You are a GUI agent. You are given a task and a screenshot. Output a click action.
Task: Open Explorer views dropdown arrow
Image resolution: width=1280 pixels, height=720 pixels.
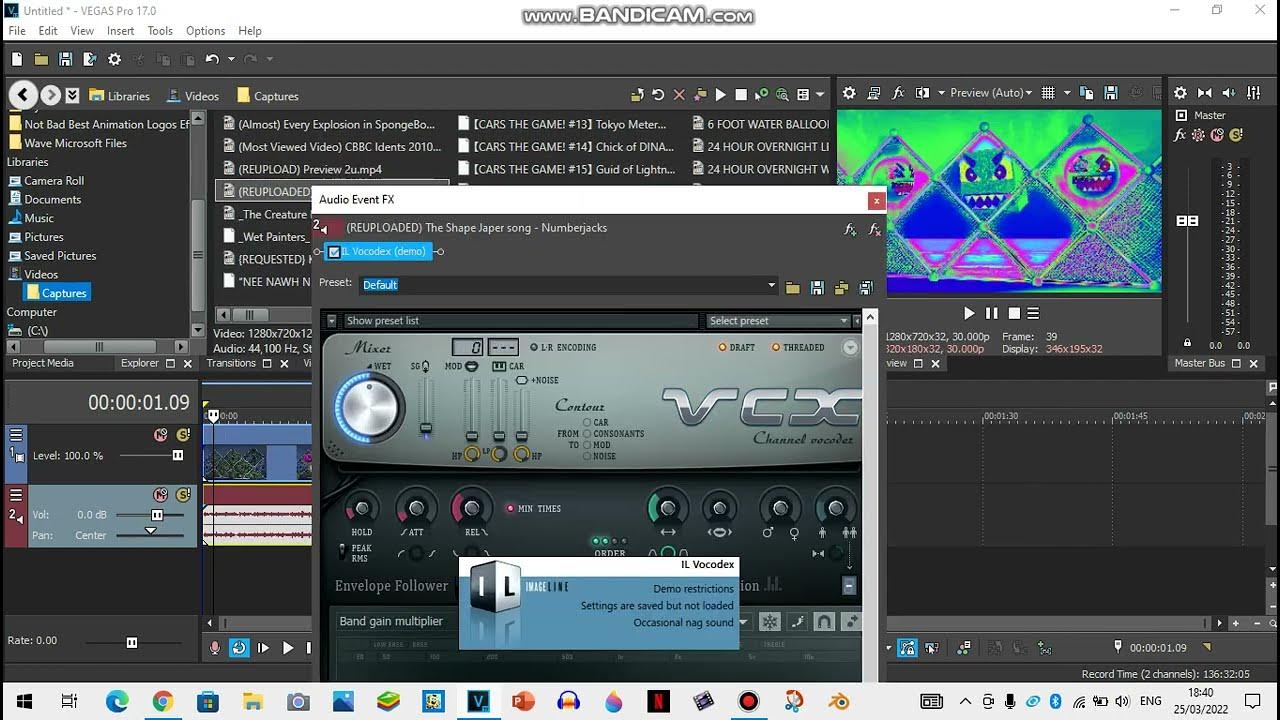820,95
